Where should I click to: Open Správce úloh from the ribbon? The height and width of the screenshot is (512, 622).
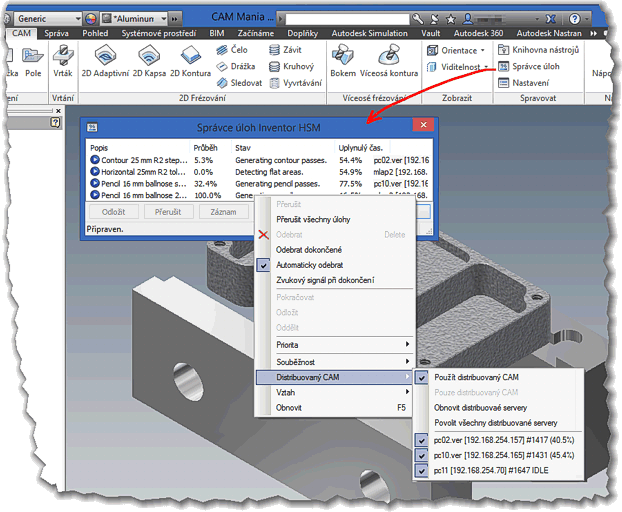coord(528,66)
